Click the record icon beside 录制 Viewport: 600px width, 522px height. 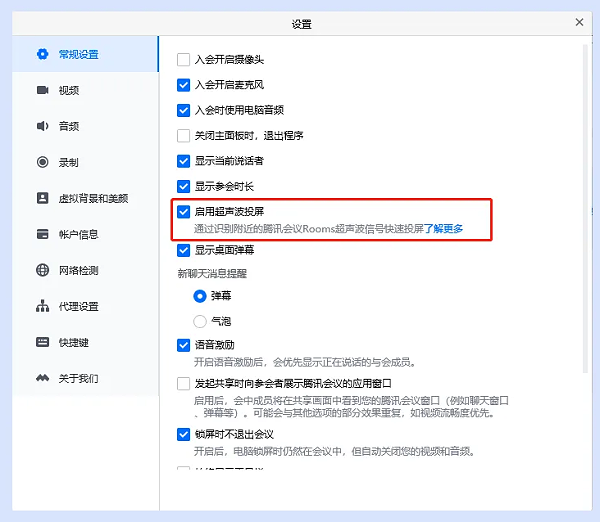coord(42,162)
